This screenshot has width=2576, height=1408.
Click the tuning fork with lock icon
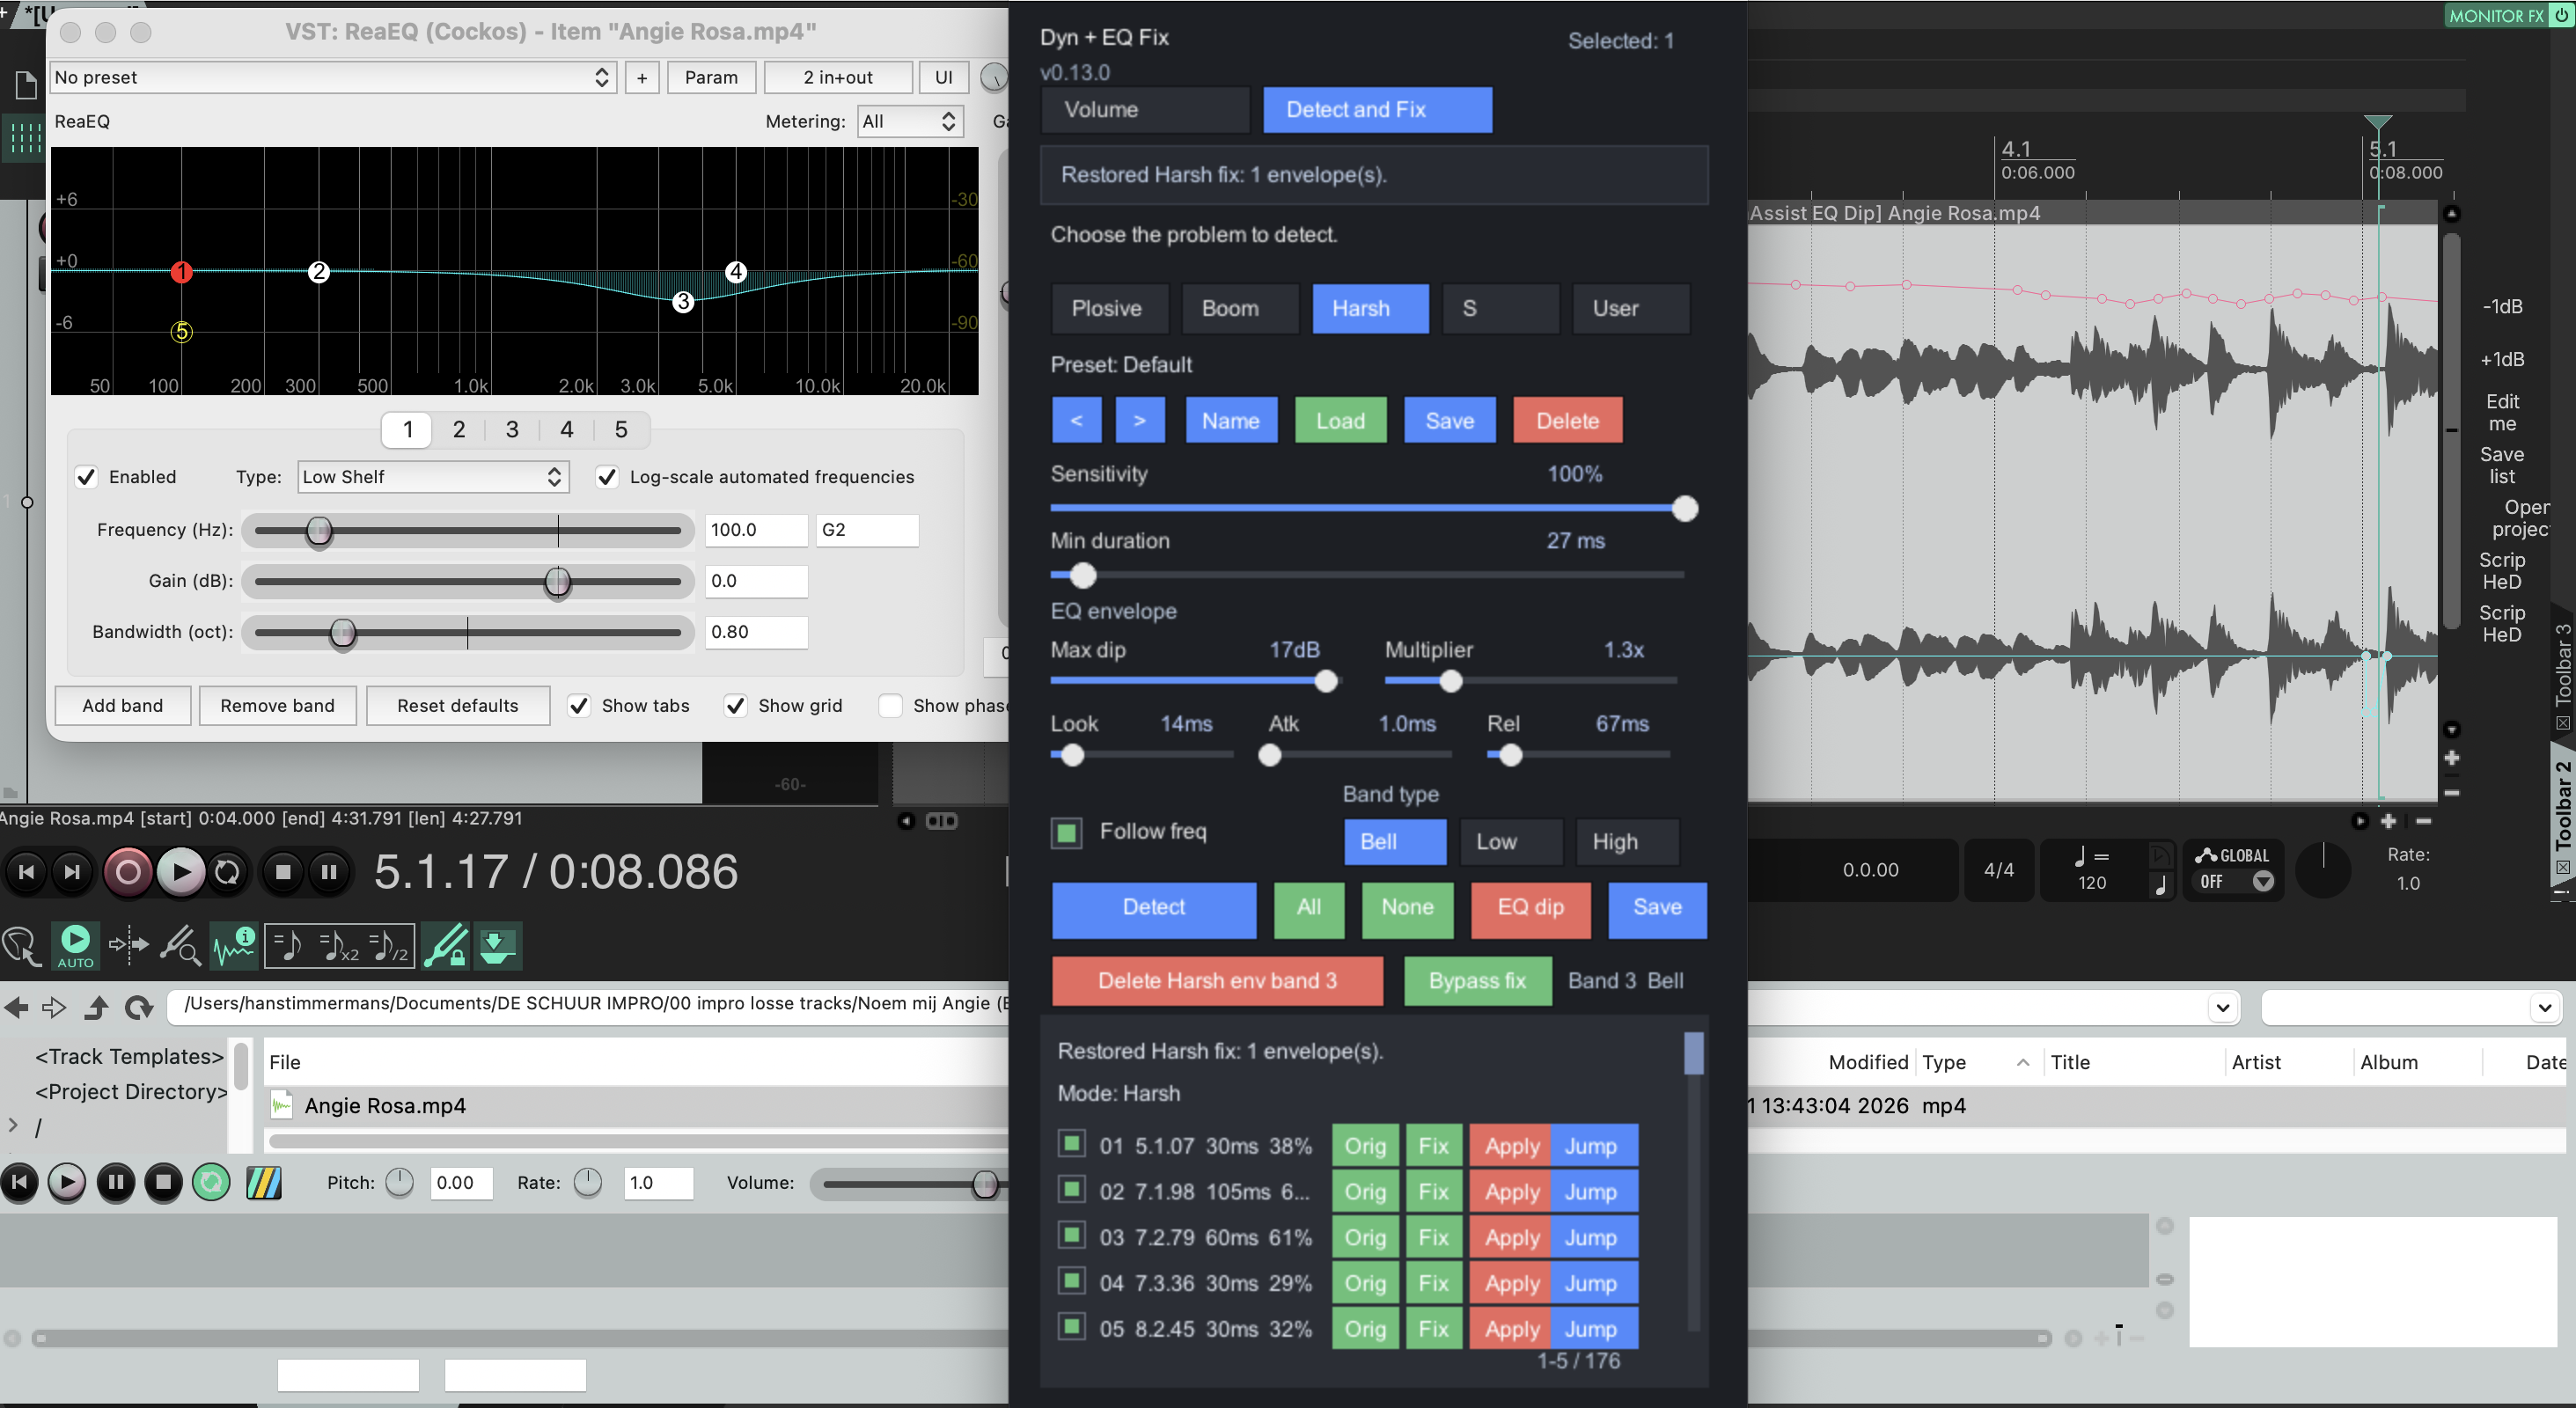point(445,946)
